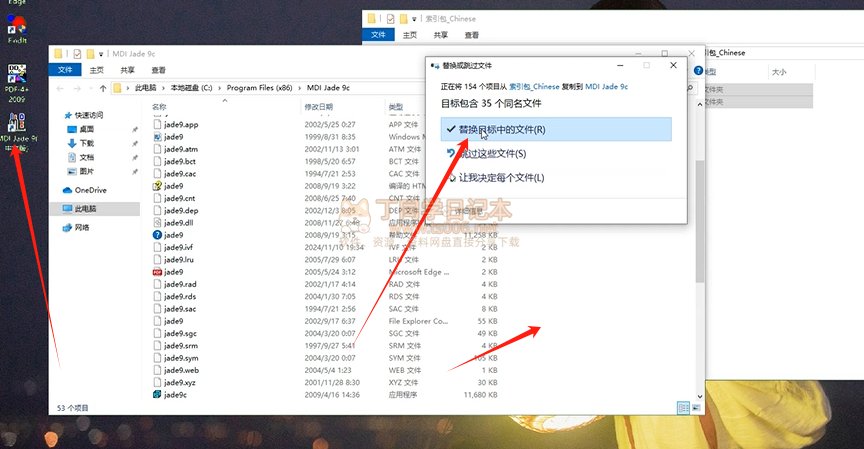
Task: Open the quick access toolbar dropdown arrow
Action: (103, 53)
